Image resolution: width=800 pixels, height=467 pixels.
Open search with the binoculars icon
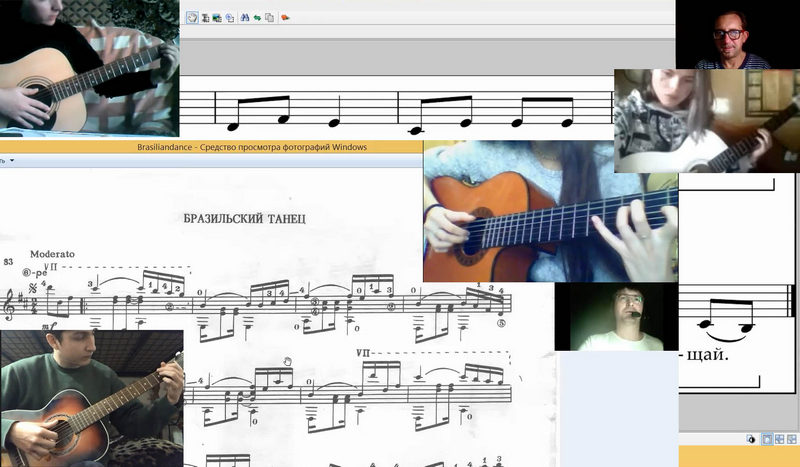(x=245, y=18)
